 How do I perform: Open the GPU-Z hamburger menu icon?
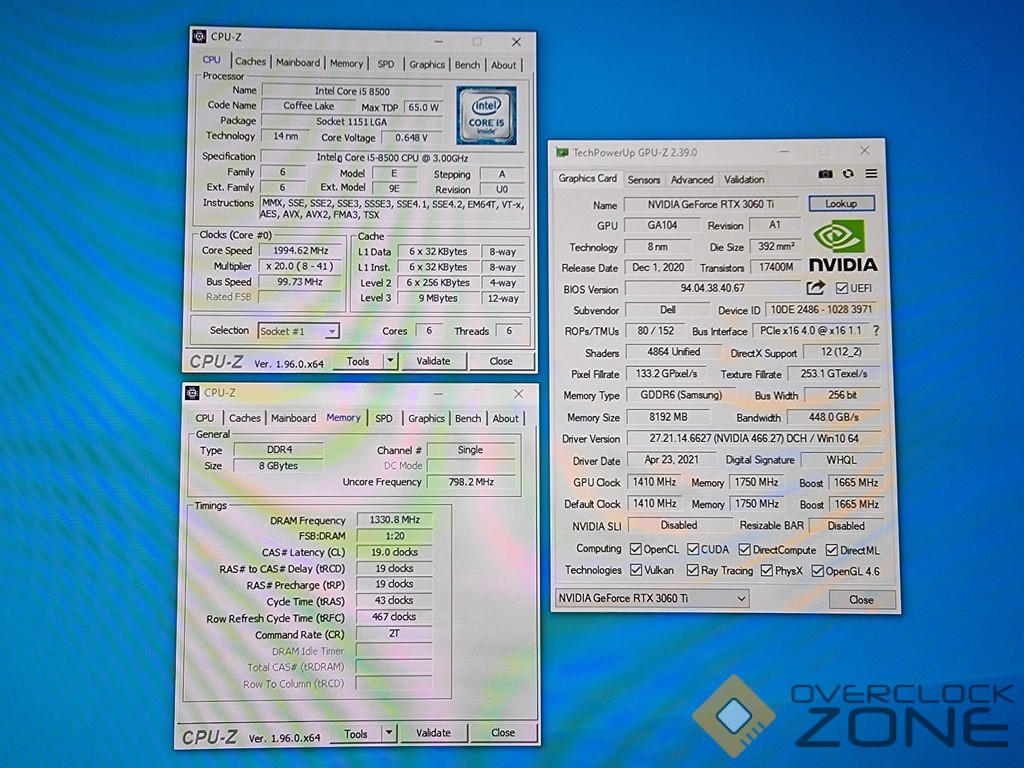(x=871, y=174)
